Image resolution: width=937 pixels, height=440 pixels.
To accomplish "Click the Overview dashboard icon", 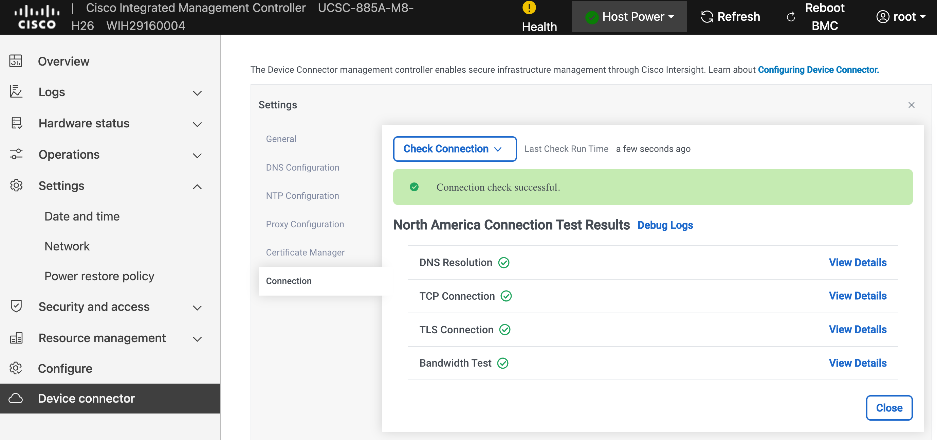I will tap(16, 61).
